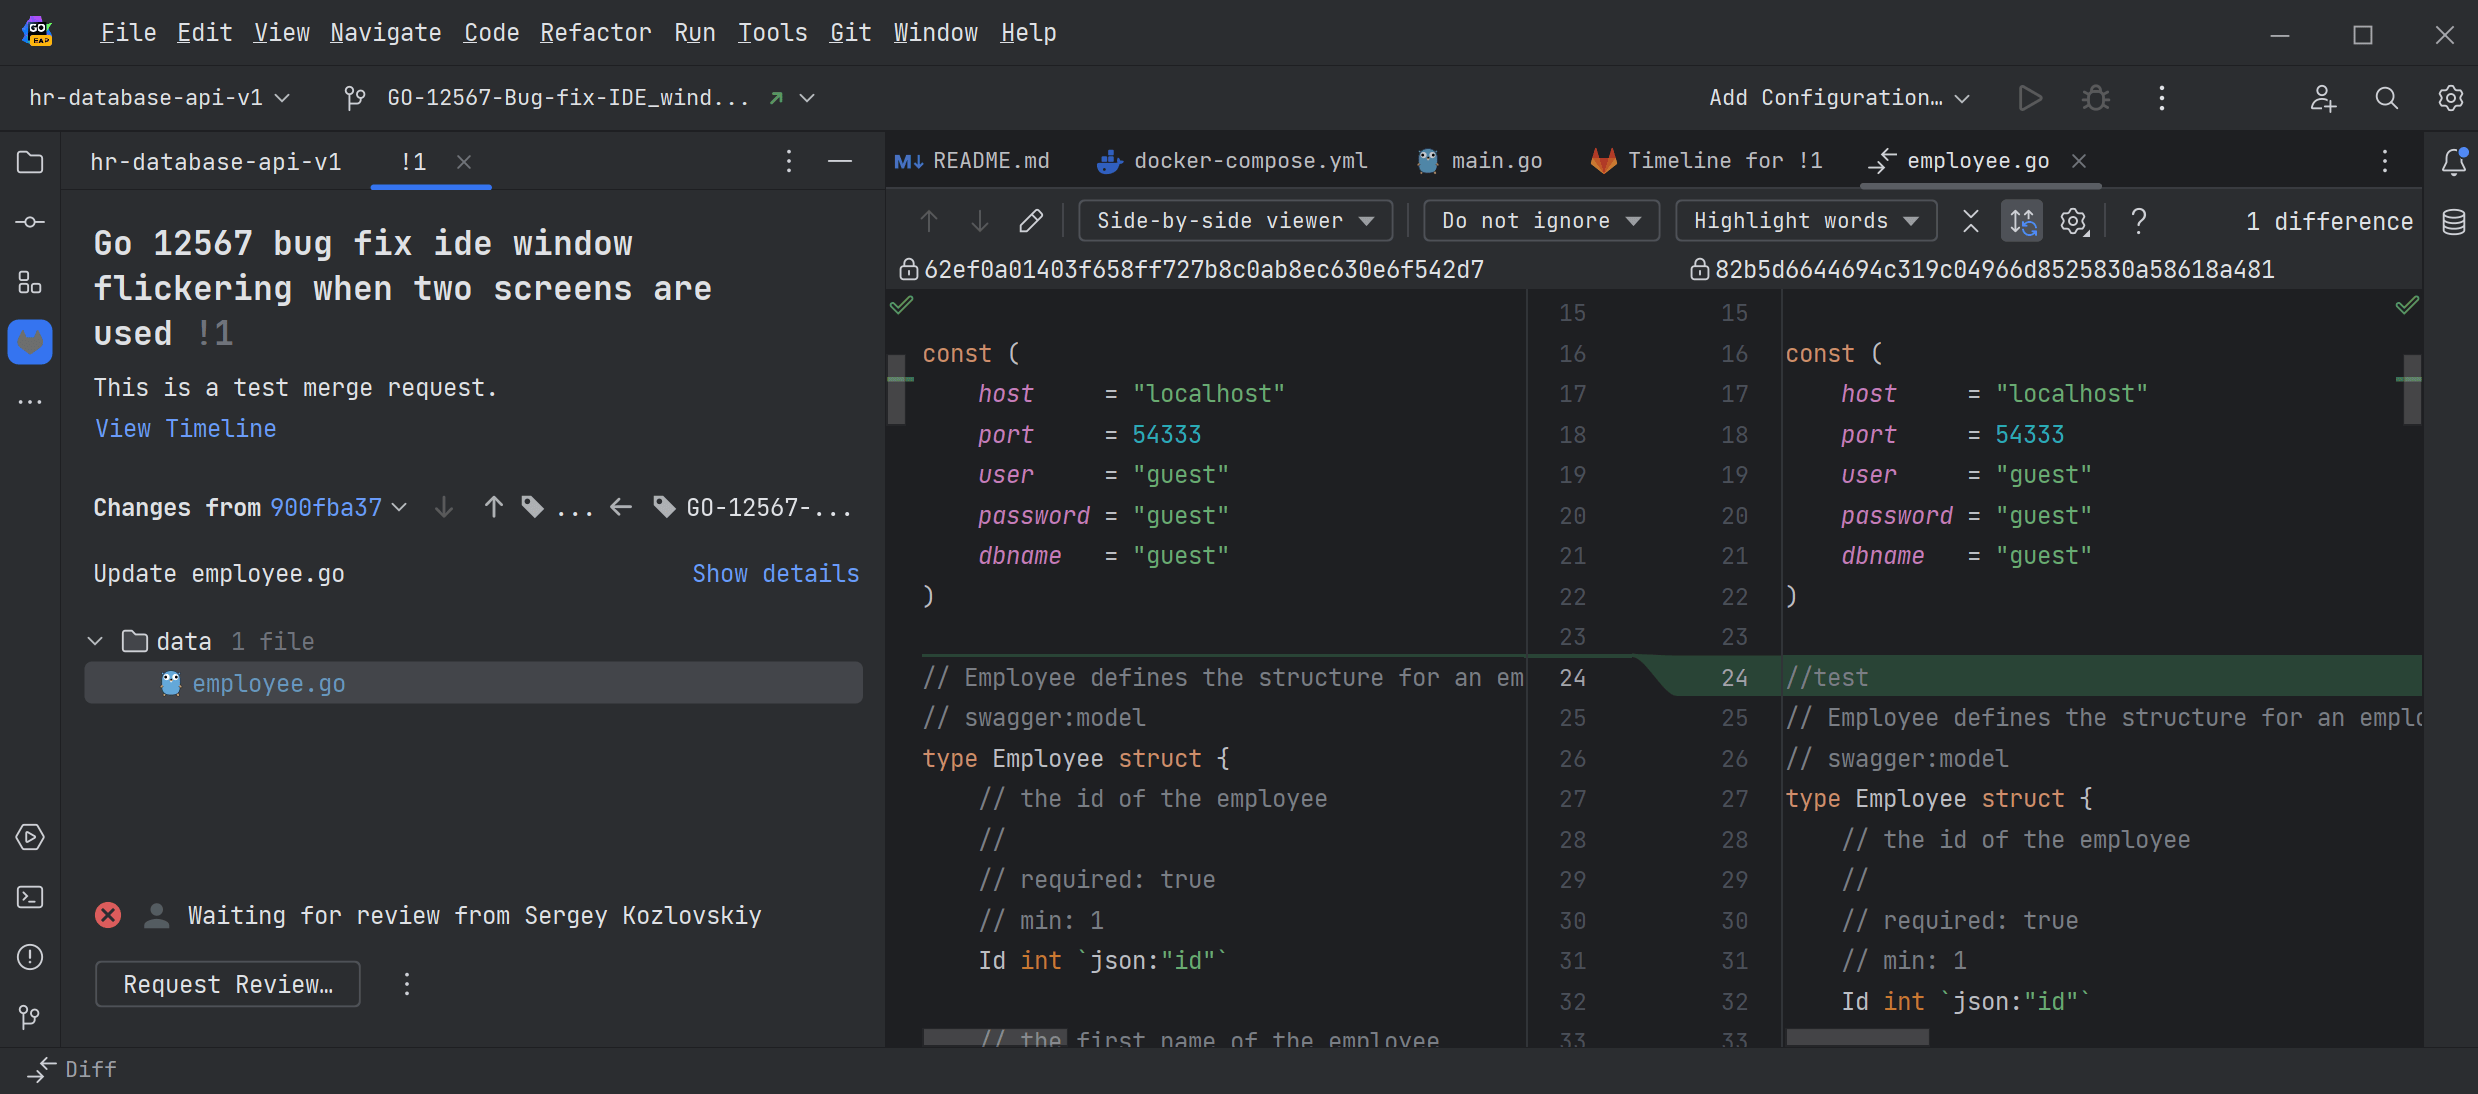Click the Debug bug icon
This screenshot has height=1094, width=2478.
(2095, 98)
